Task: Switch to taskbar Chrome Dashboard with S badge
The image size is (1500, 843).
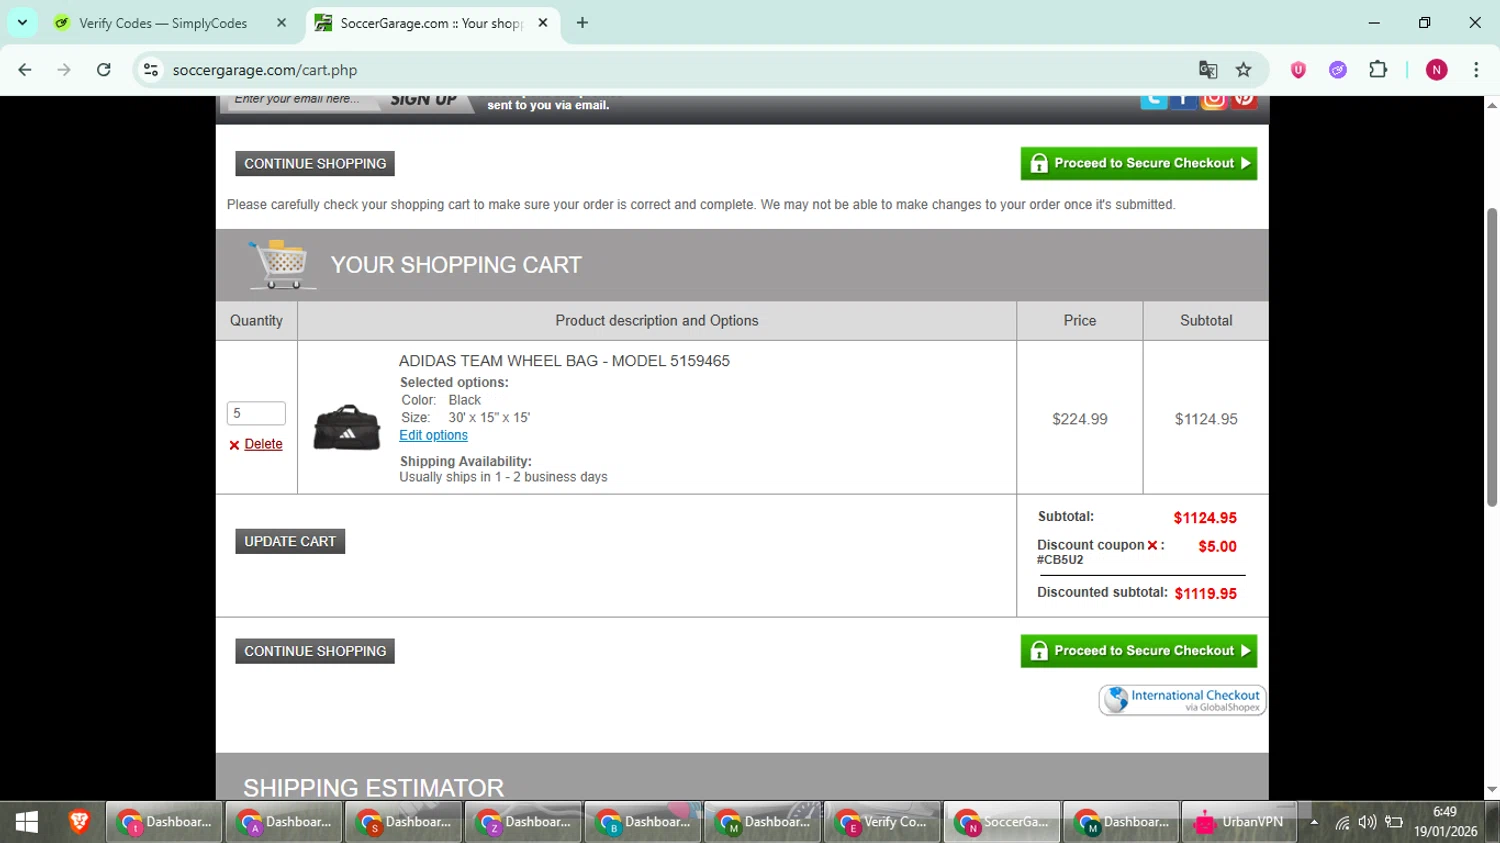Action: click(x=404, y=822)
